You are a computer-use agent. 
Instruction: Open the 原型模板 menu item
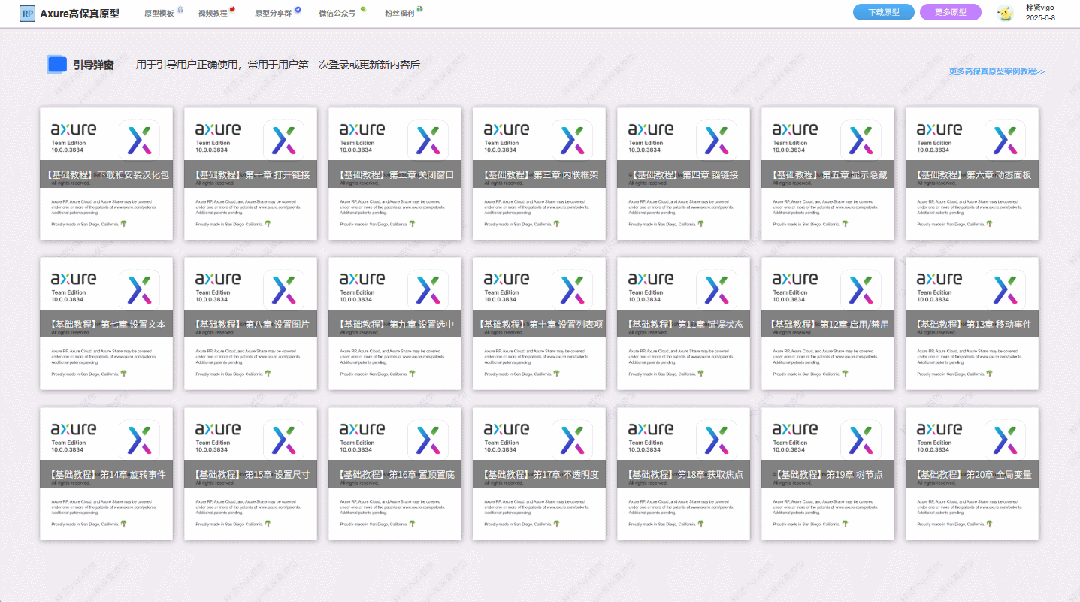tap(159, 13)
